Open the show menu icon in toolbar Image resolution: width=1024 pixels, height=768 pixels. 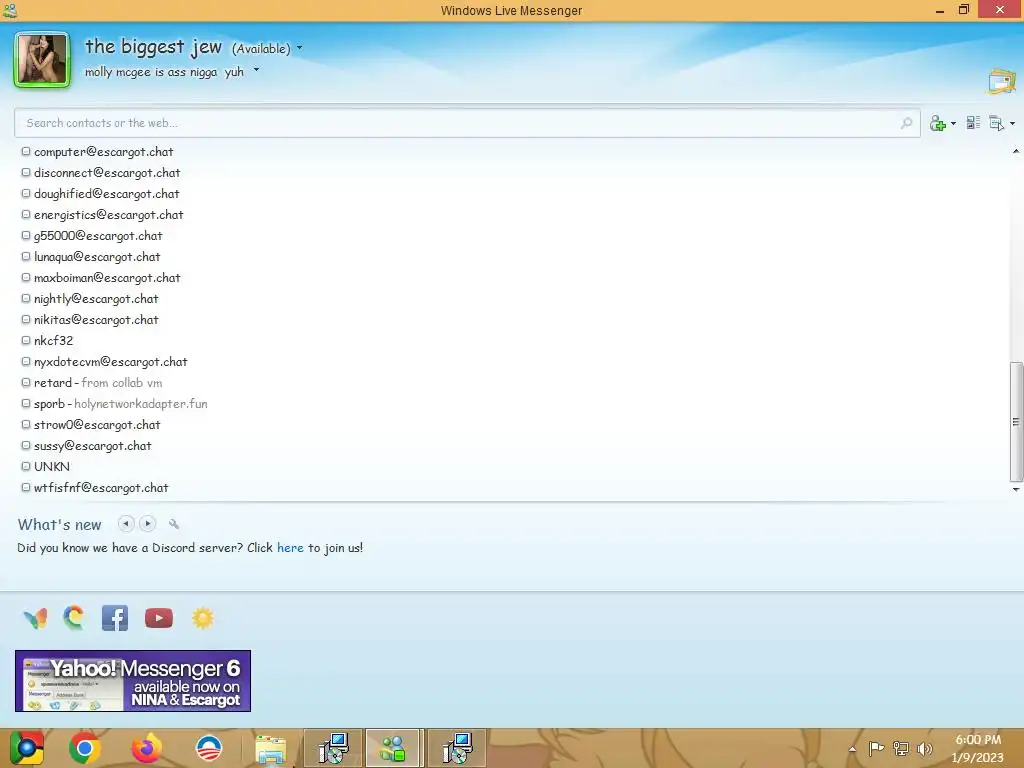coord(997,123)
